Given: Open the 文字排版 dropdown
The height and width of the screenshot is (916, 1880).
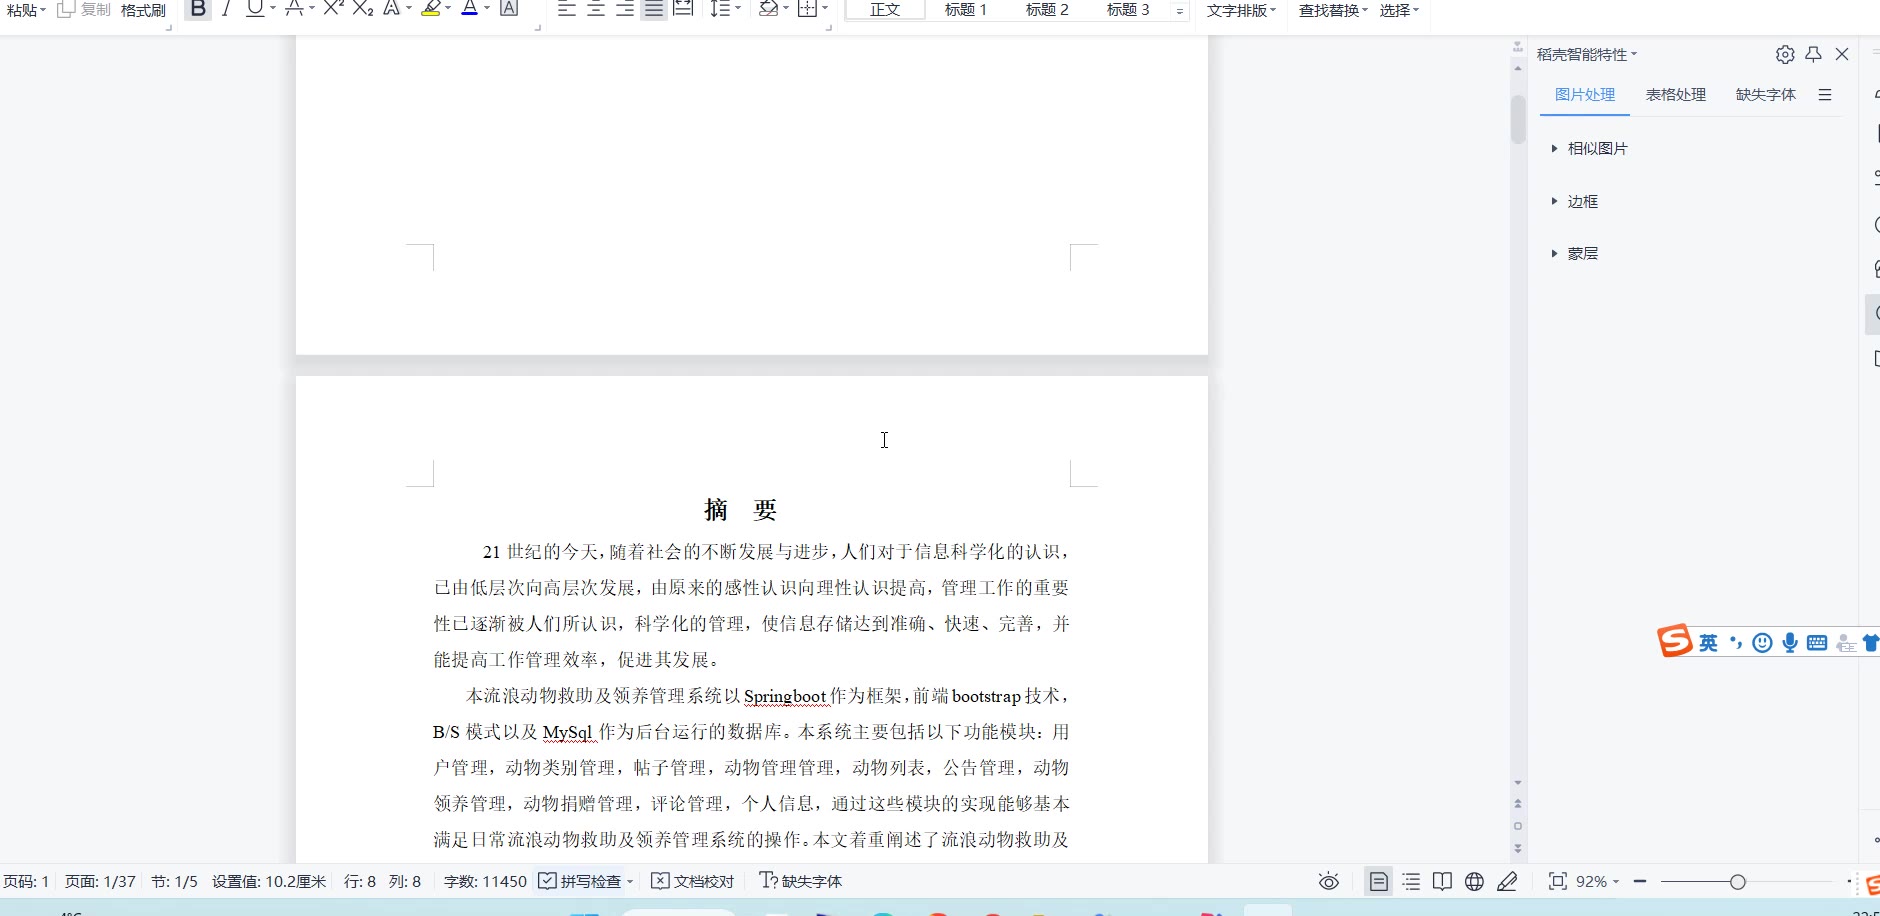Looking at the screenshot, I should pos(1241,10).
